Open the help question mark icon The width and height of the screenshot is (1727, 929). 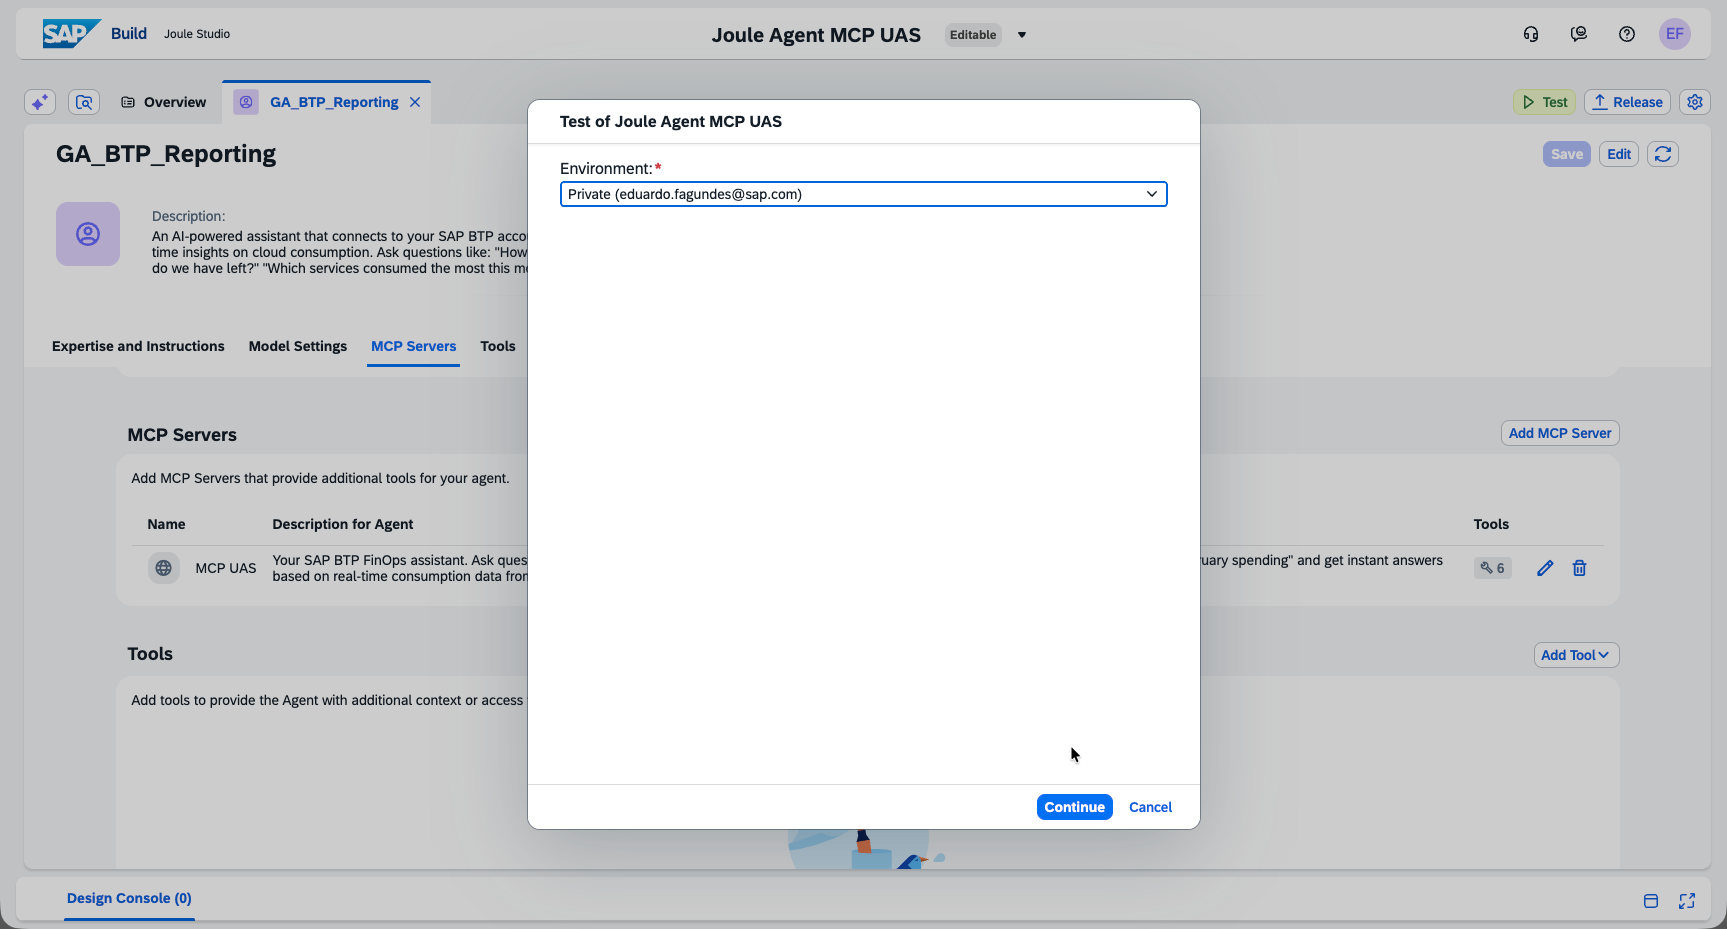point(1627,34)
